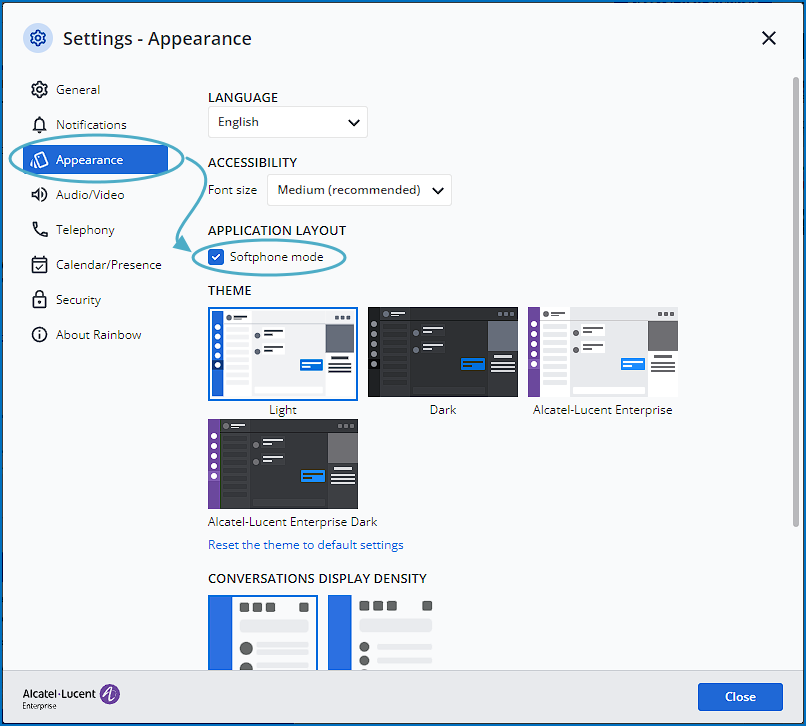Viewport: 806px width, 726px height.
Task: Choose the Alcatel-Lucent Enterprise Dark theme
Action: click(x=283, y=464)
